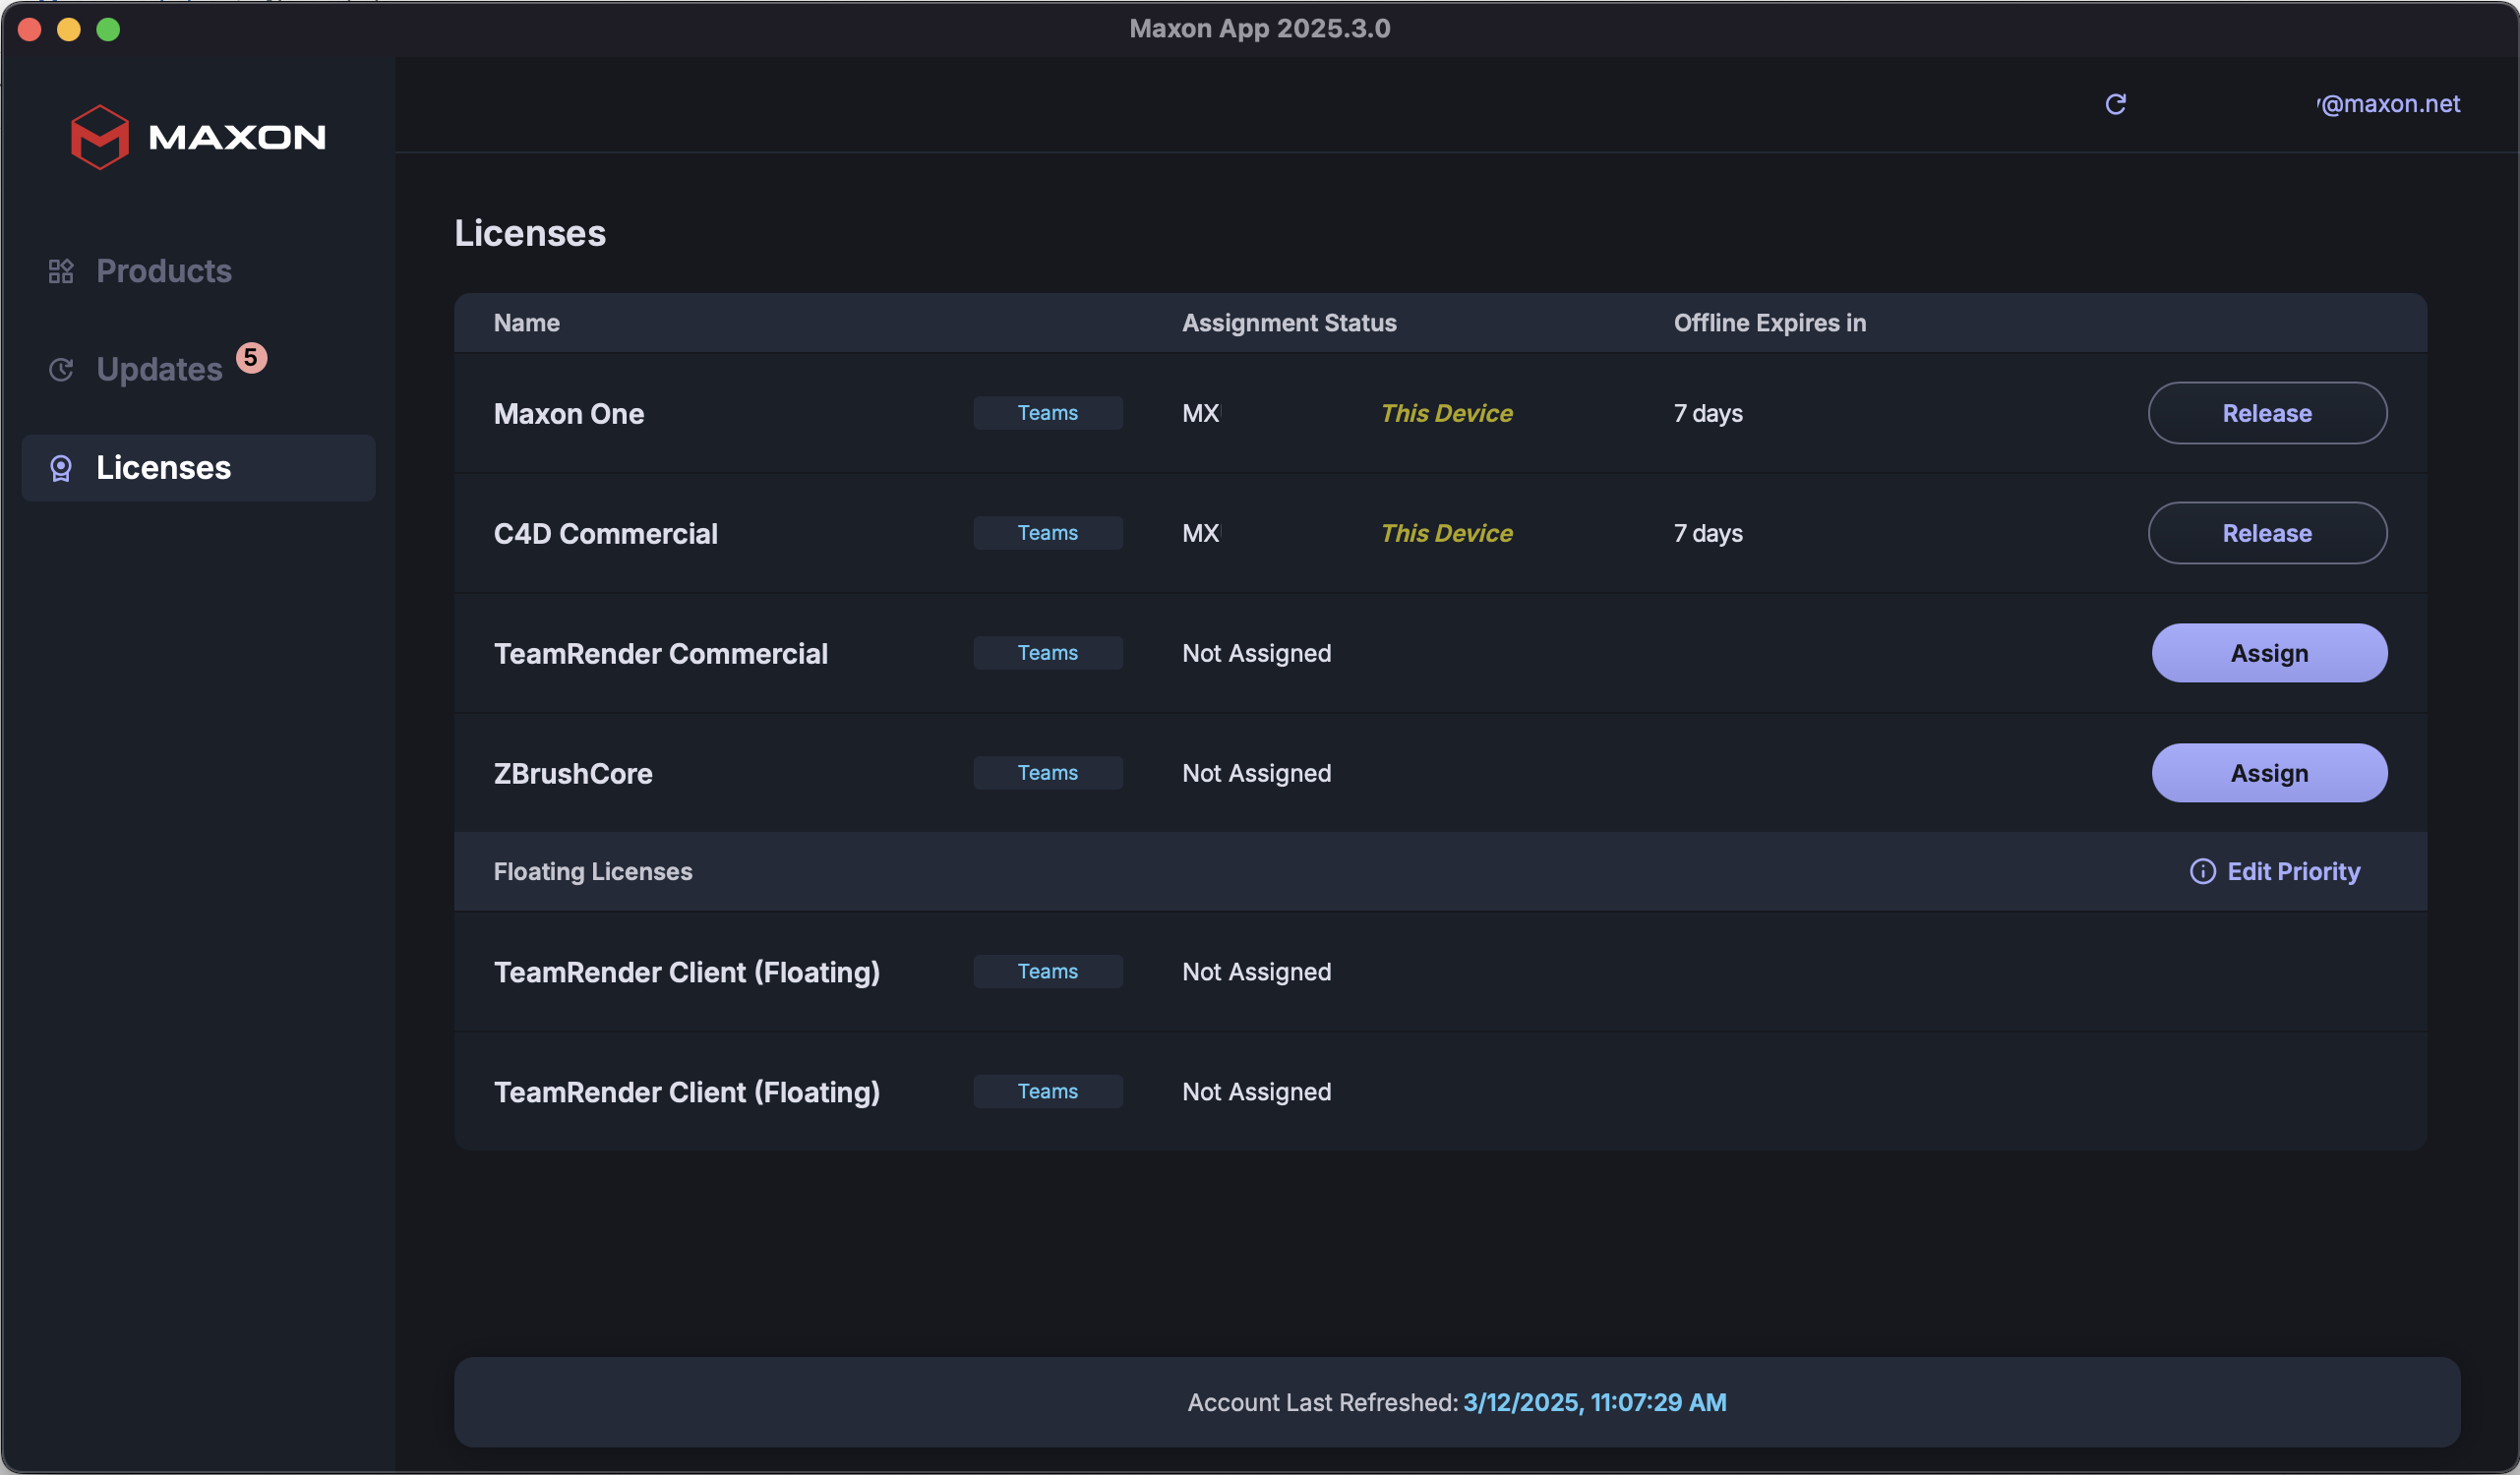This screenshot has height=1475, width=2520.
Task: Release the C4D Commercial license
Action: tap(2267, 533)
